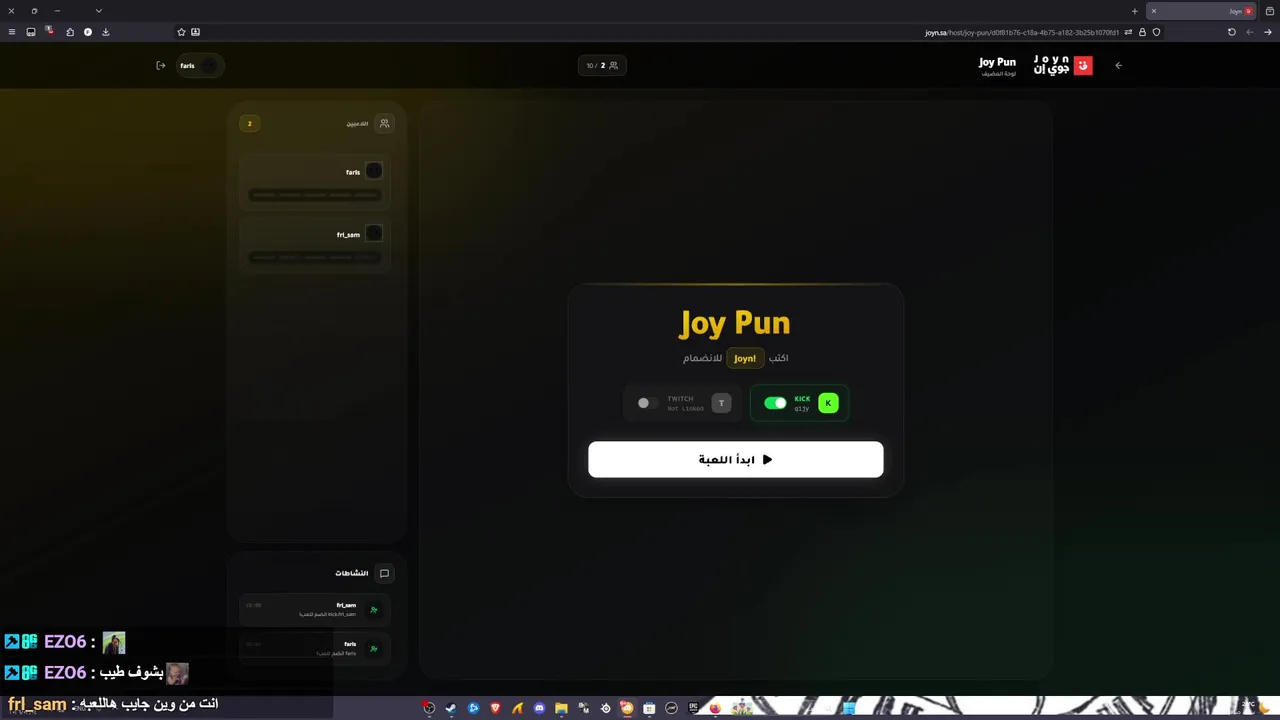
Task: Click the players panel people icon
Action: pyautogui.click(x=384, y=124)
